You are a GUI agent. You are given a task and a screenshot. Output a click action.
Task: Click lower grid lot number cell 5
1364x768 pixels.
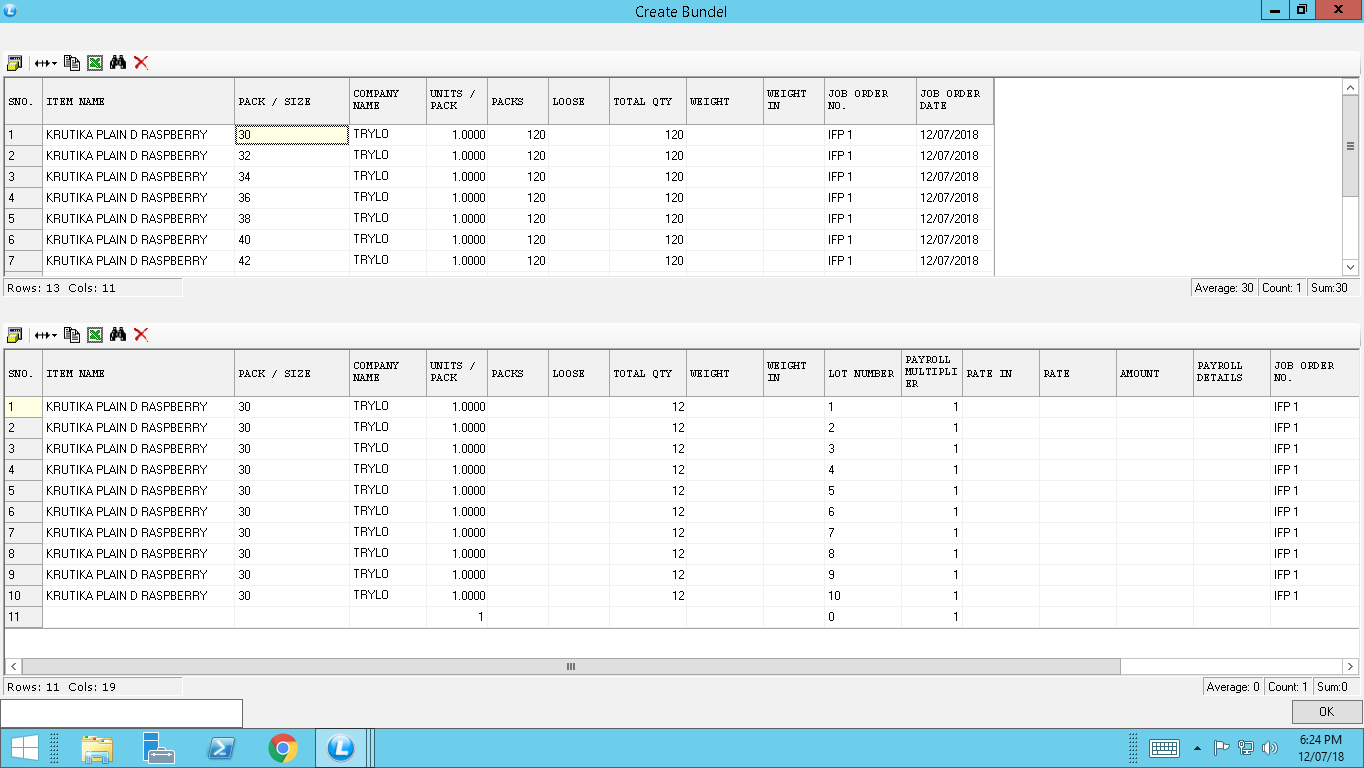pos(862,491)
